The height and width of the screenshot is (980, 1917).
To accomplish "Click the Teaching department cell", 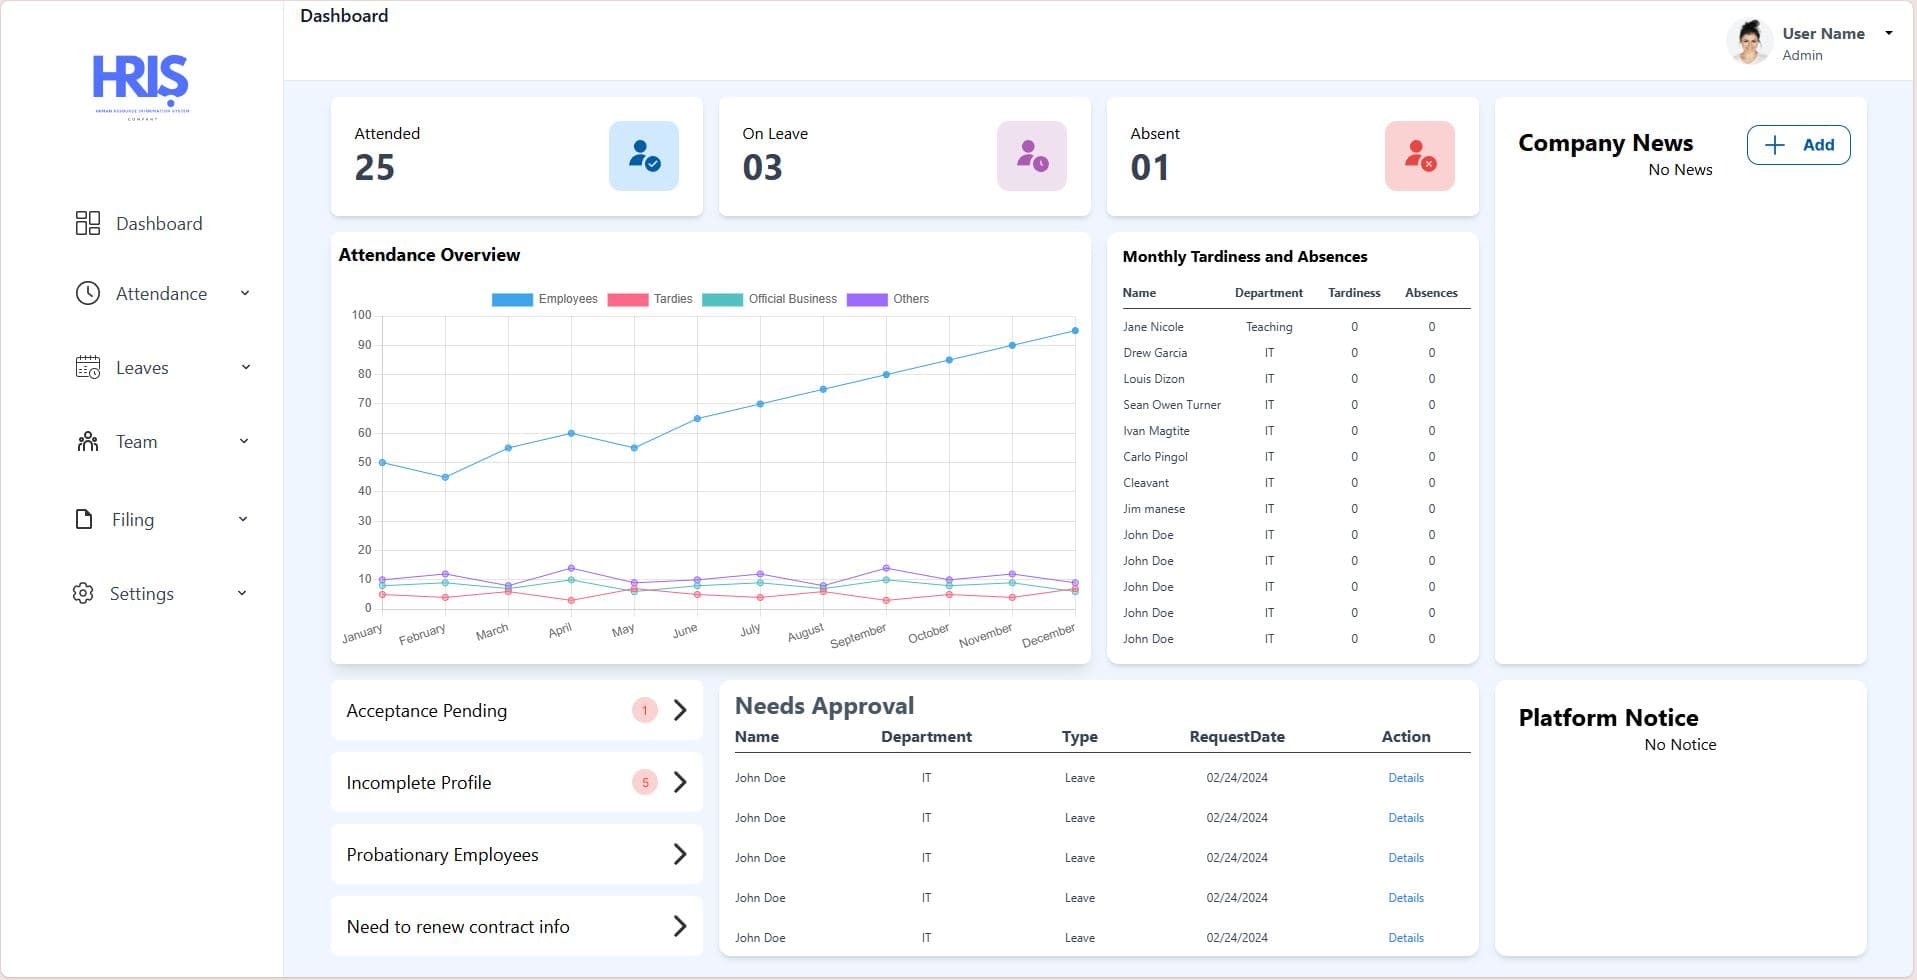I will (x=1269, y=327).
